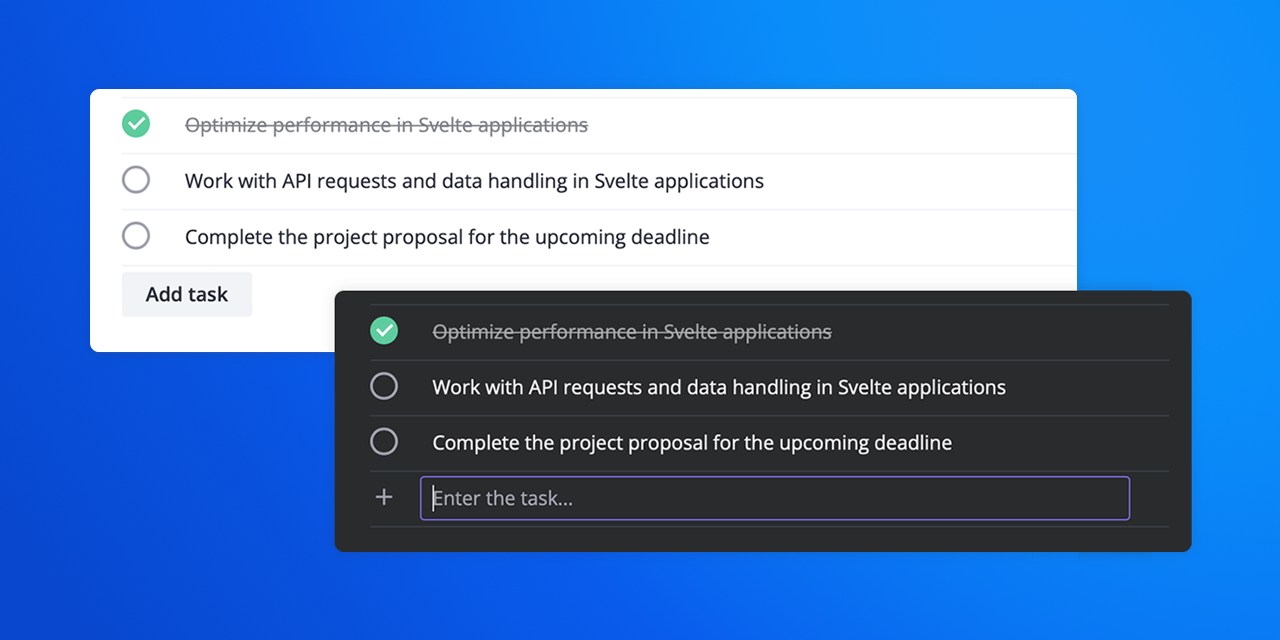Check off "Work with API requests" in light list
Screen dimensions: 1280x640
136,180
